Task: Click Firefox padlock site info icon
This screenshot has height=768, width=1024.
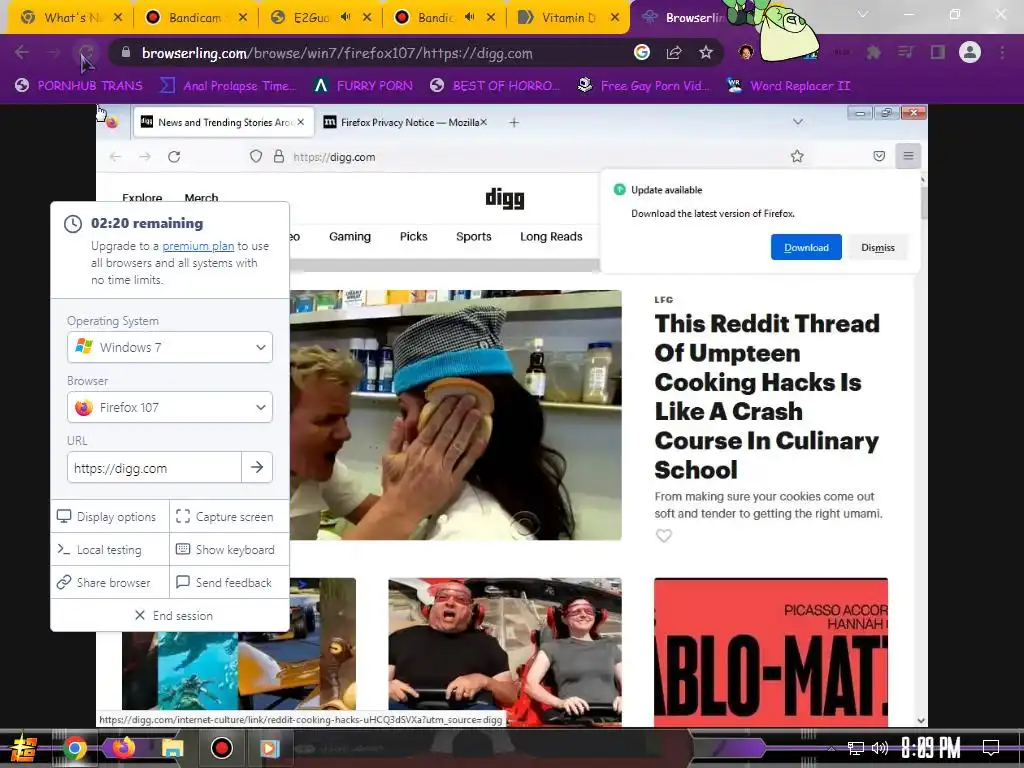Action: (279, 157)
